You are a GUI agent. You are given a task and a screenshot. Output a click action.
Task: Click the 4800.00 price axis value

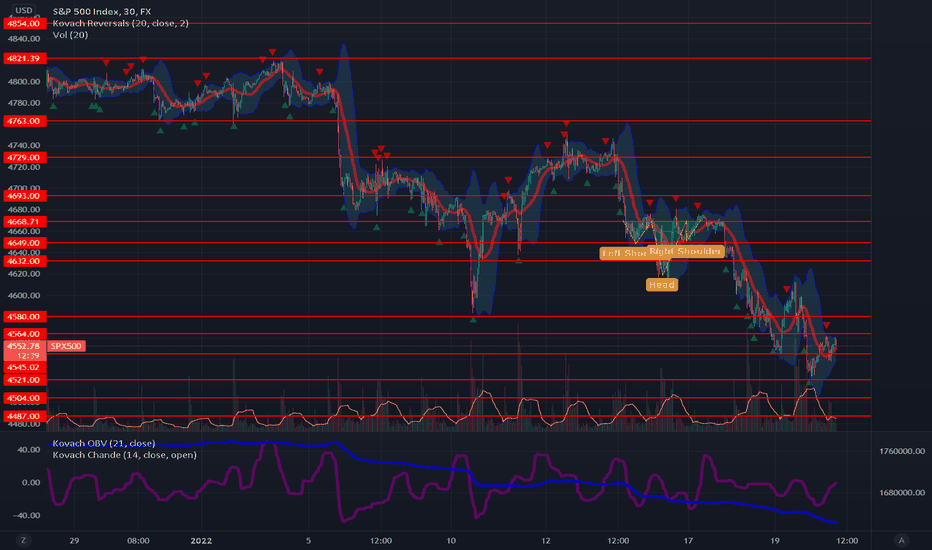click(24, 81)
